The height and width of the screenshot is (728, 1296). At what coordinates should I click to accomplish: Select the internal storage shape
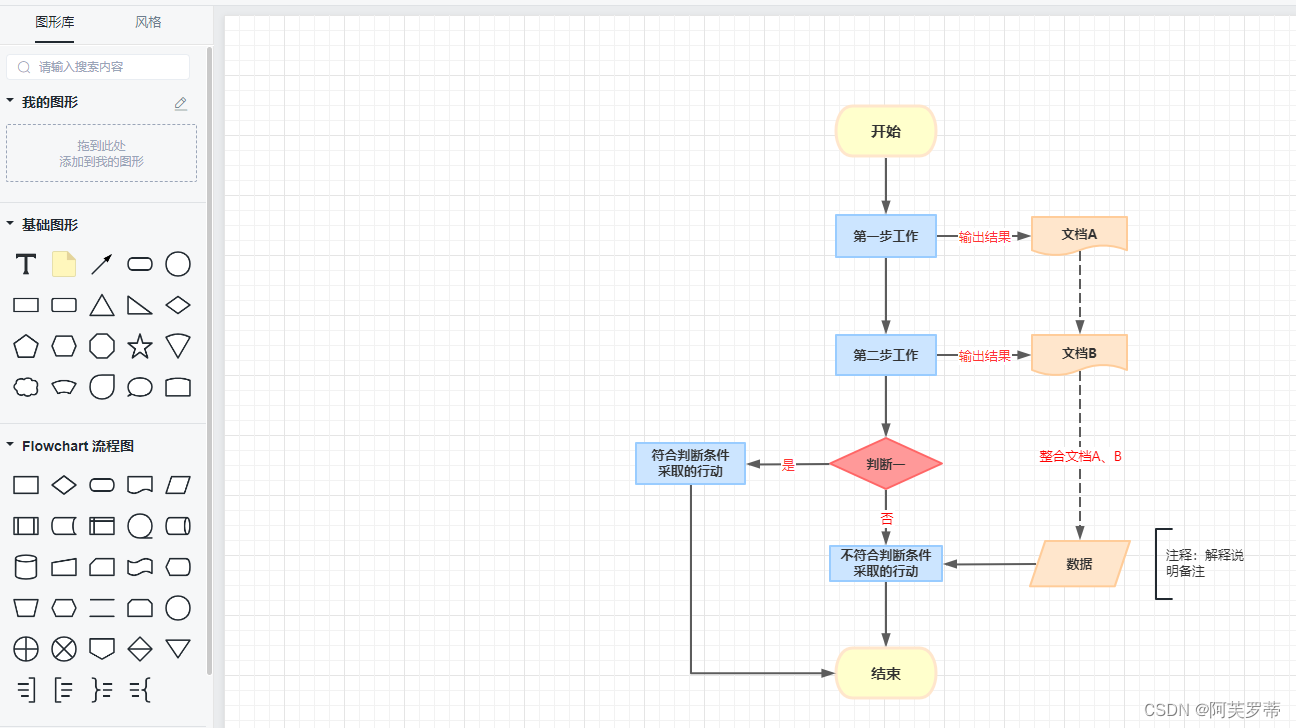pyautogui.click(x=102, y=526)
